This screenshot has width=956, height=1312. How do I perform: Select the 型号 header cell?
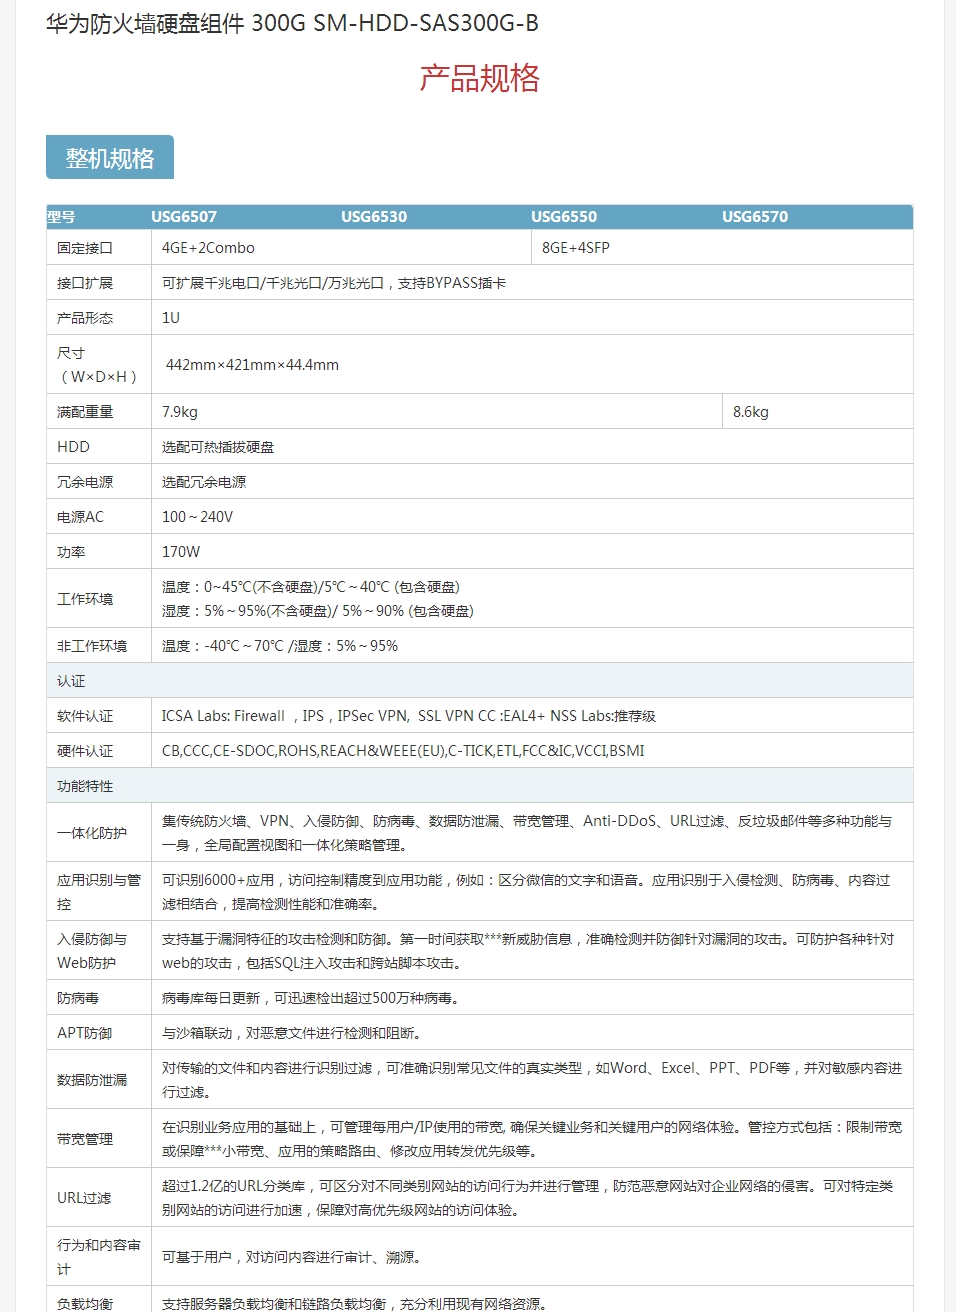61,217
